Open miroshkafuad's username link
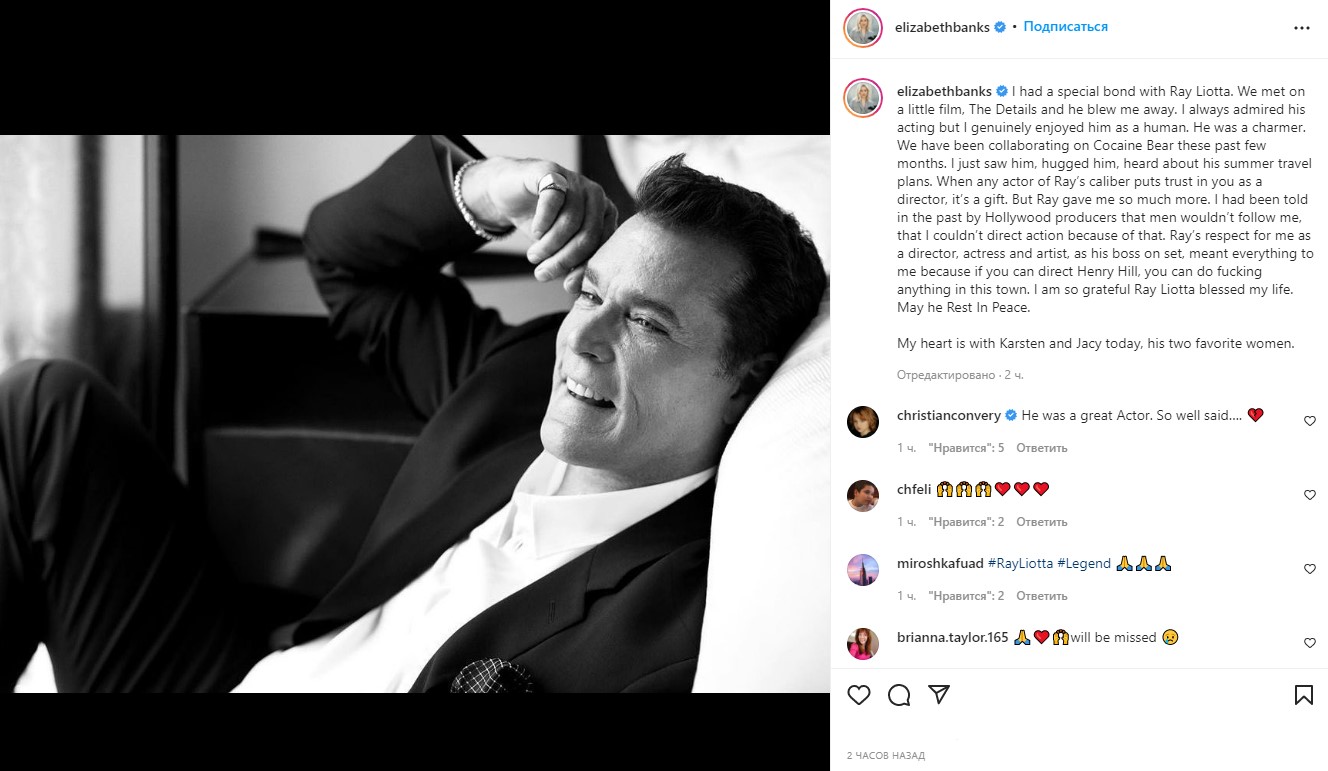Image resolution: width=1328 pixels, height=771 pixels. tap(940, 563)
